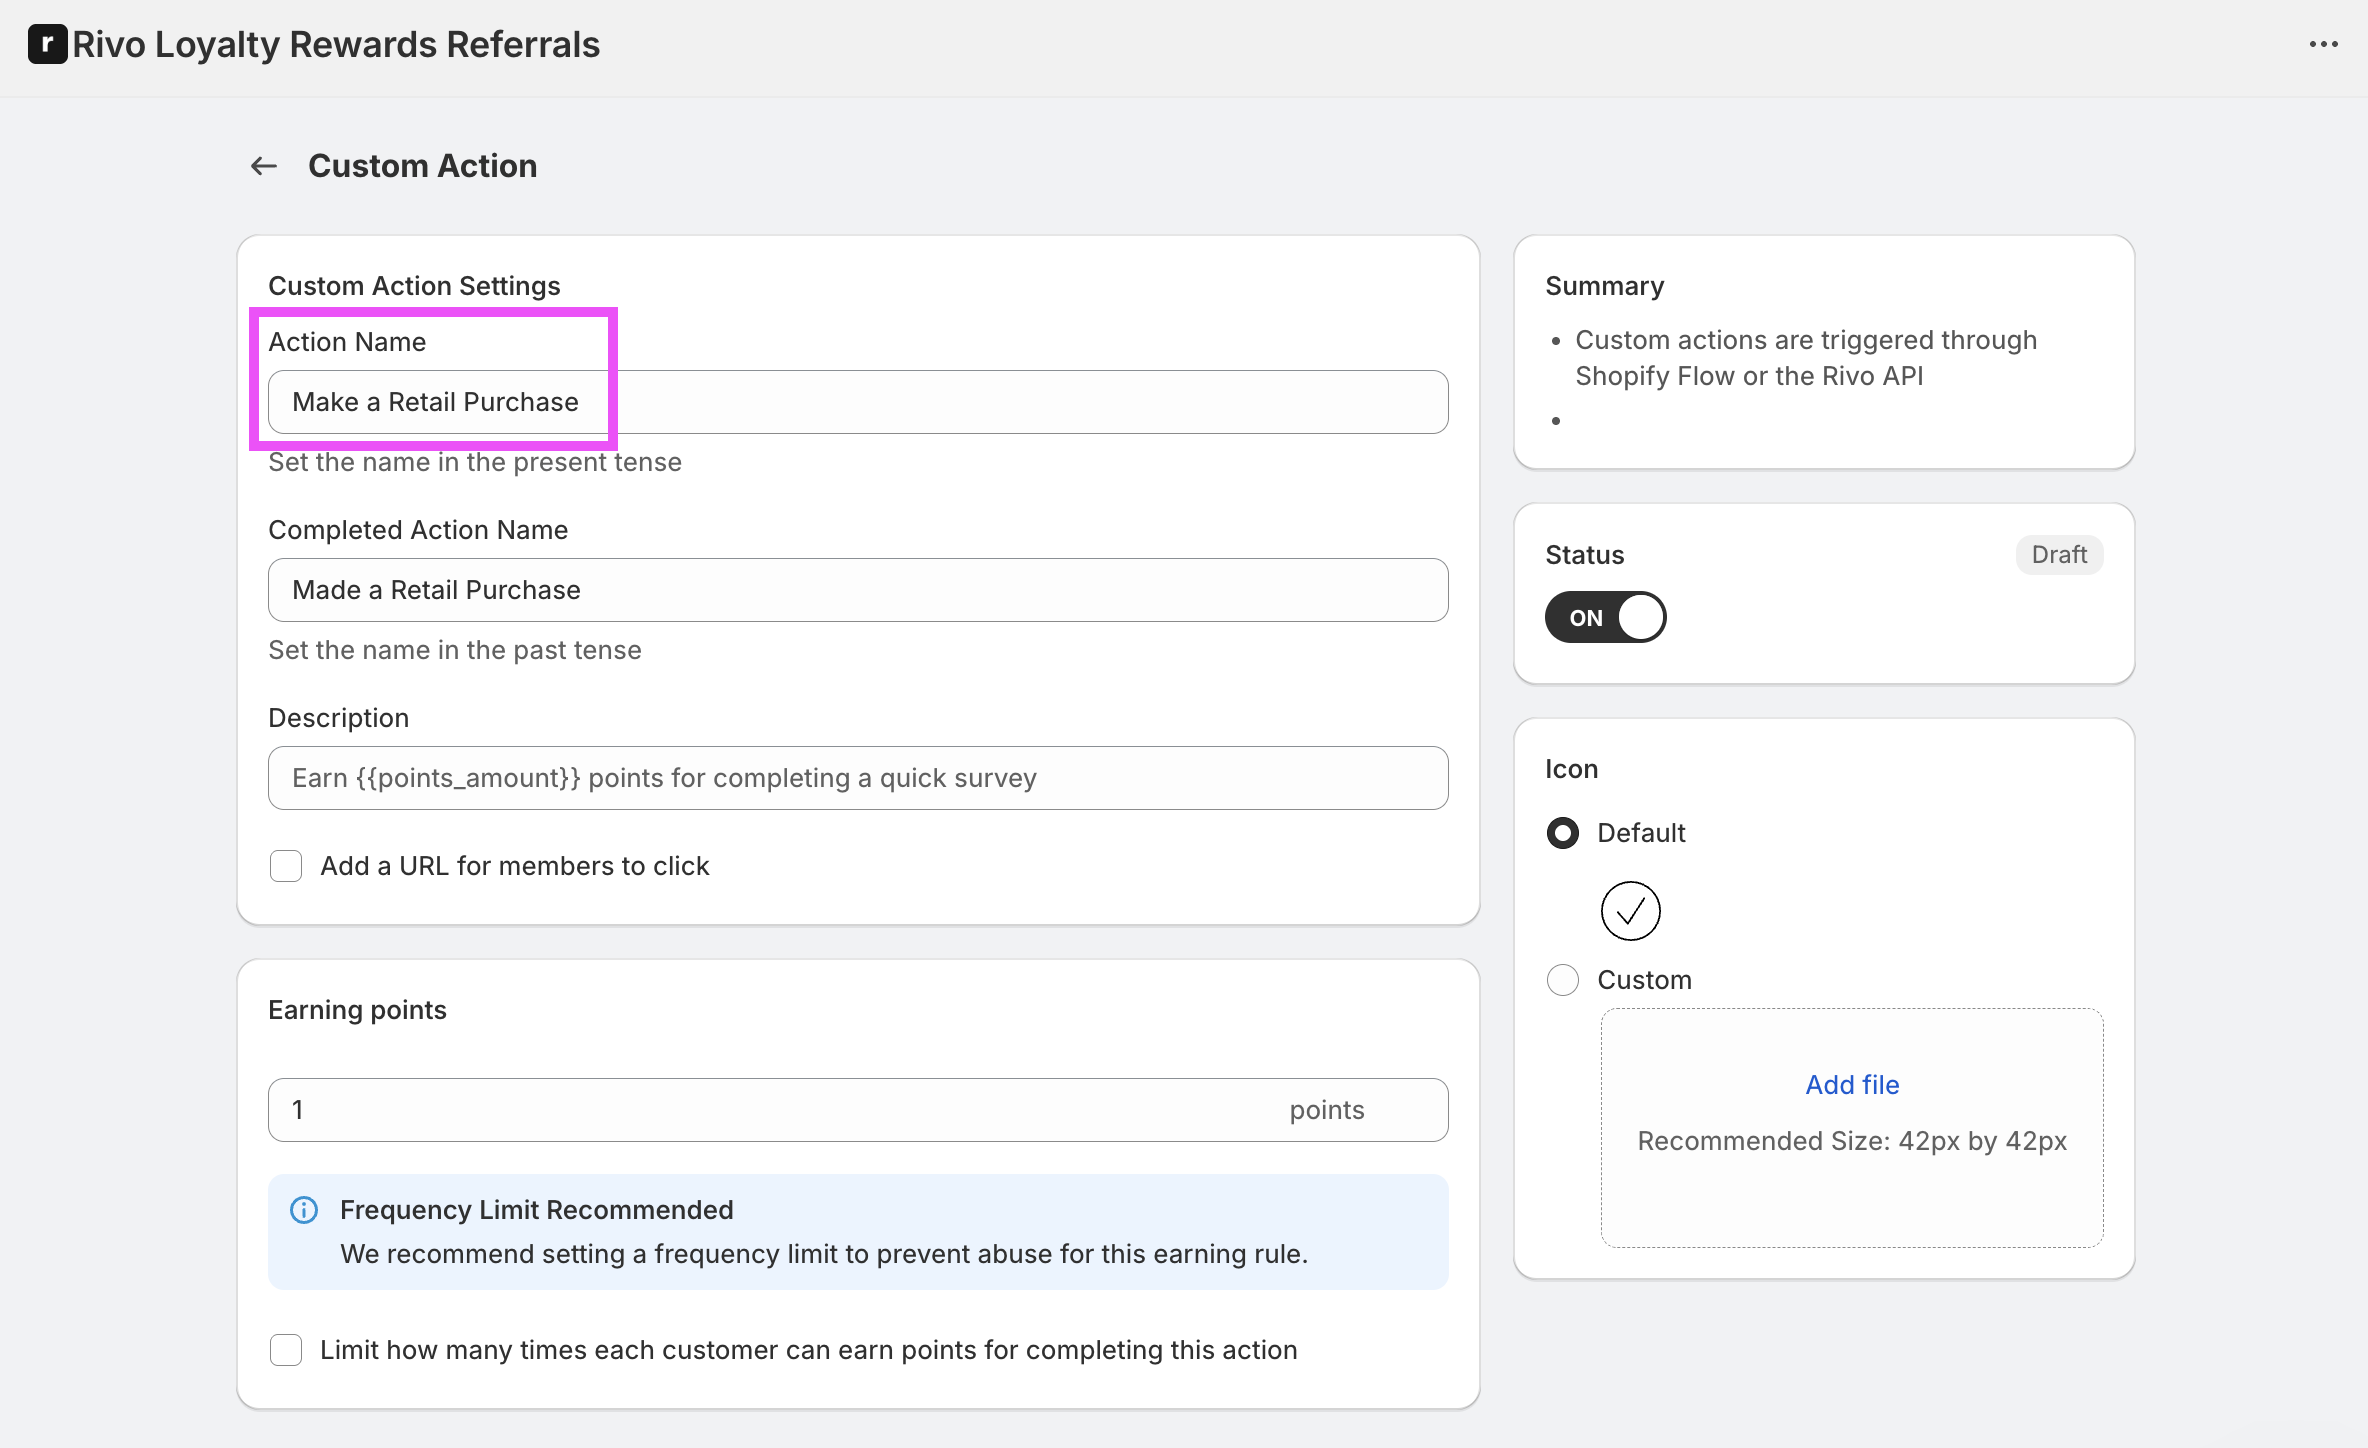The image size is (2368, 1448).
Task: Click the Description text field
Action: 858,778
